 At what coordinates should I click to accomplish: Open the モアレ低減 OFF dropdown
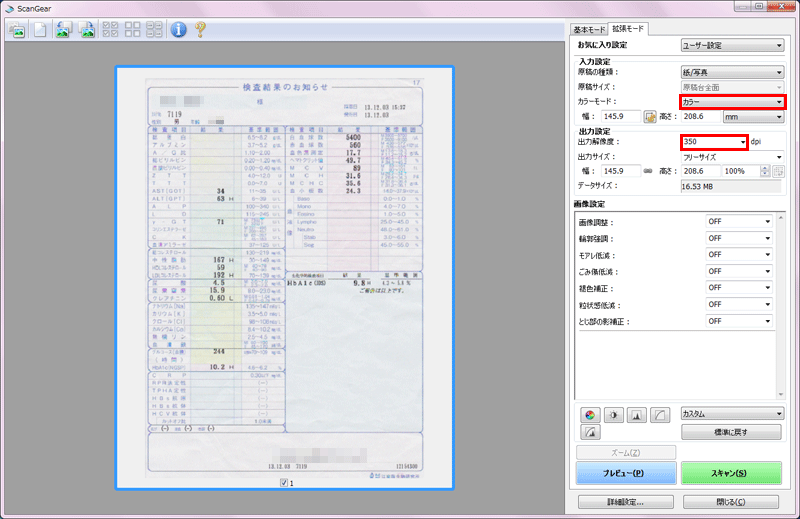[x=739, y=255]
